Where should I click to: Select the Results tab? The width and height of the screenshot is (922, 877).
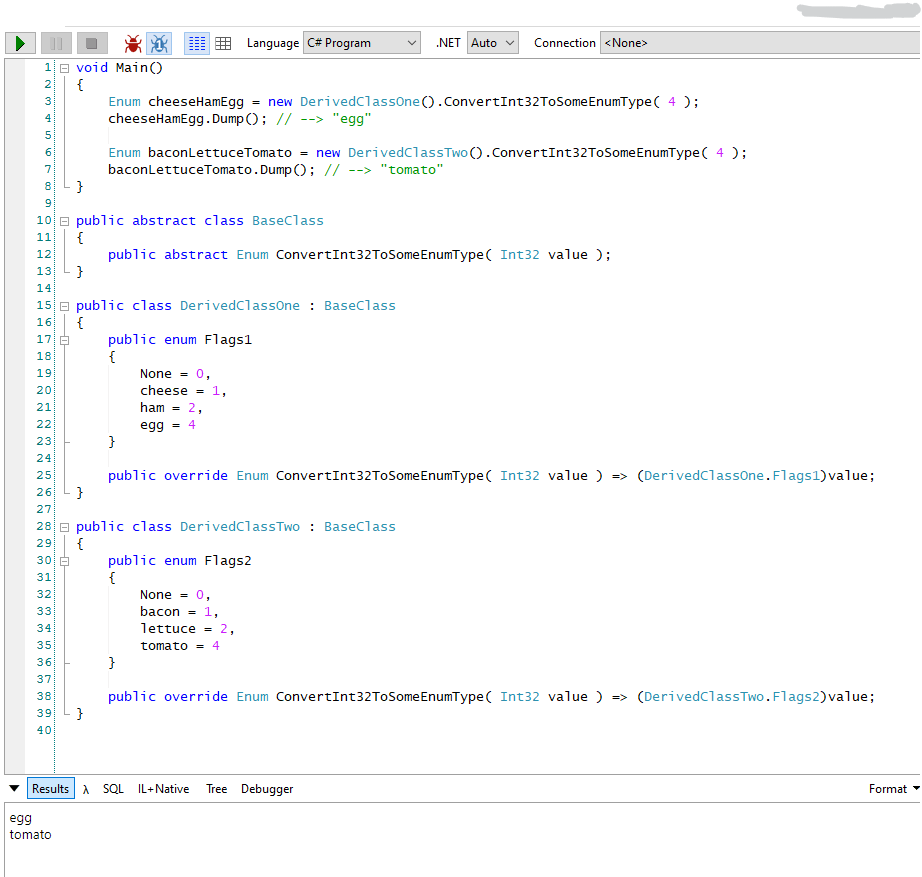(51, 789)
